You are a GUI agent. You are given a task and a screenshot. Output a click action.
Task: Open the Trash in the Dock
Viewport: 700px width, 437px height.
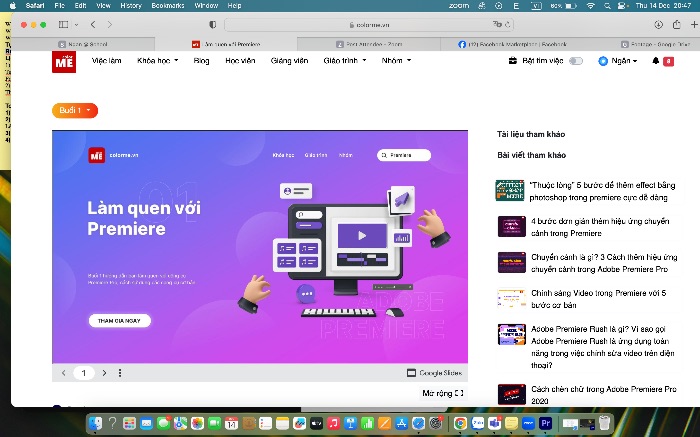coord(604,422)
